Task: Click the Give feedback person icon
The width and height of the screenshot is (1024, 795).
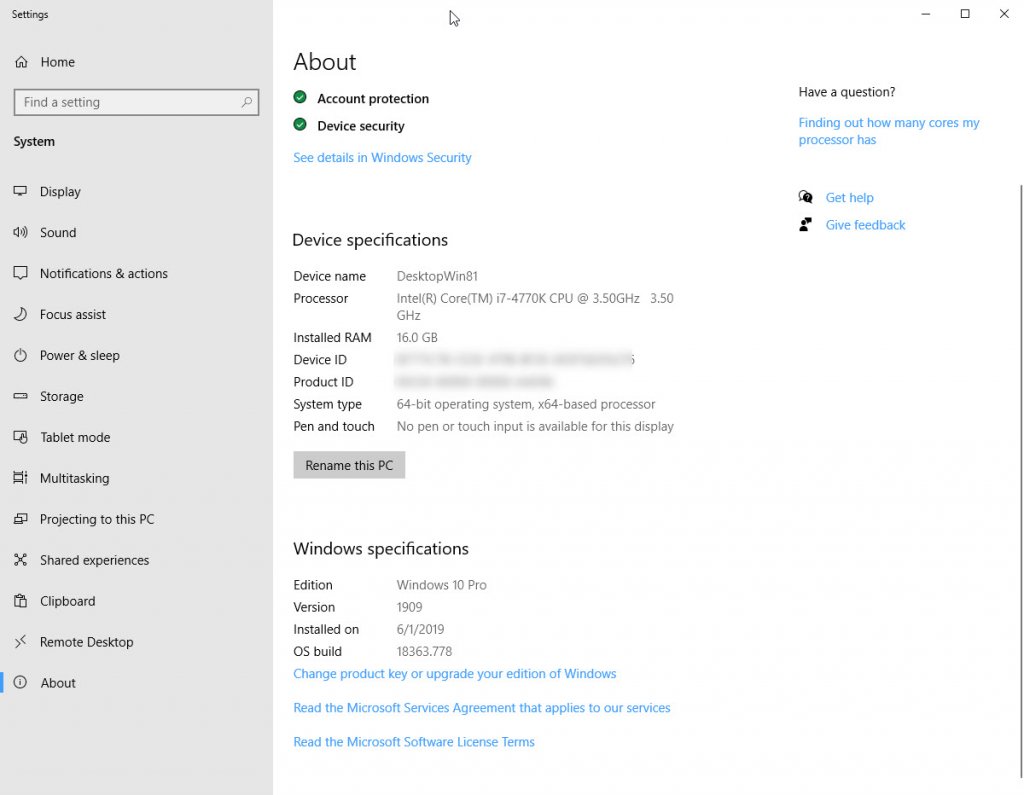Action: pos(806,225)
